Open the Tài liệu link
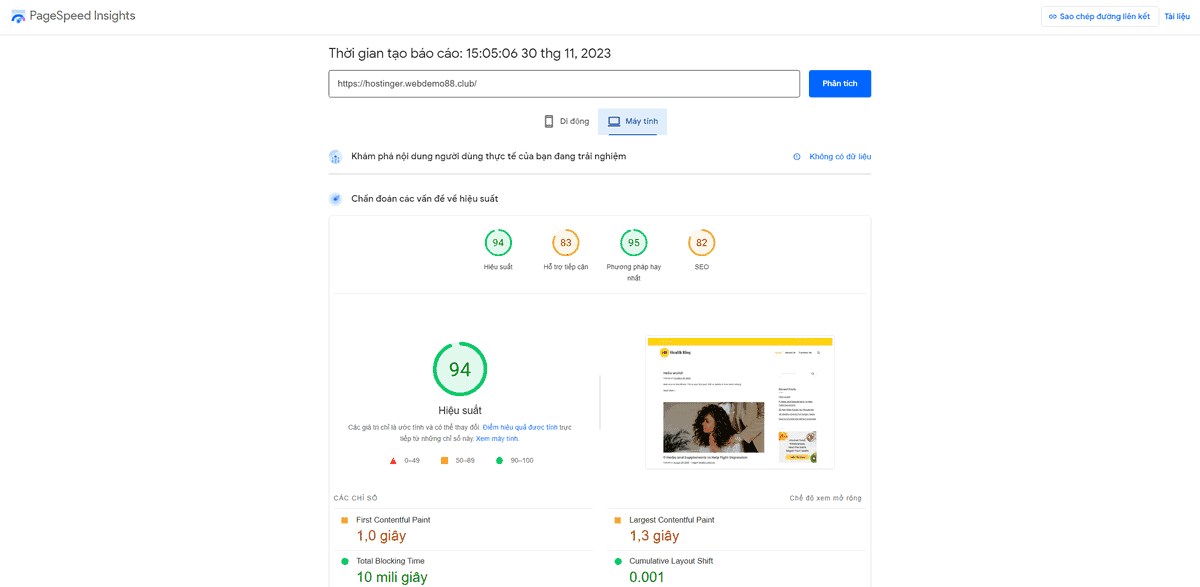This screenshot has height=587, width=1200. [1177, 17]
